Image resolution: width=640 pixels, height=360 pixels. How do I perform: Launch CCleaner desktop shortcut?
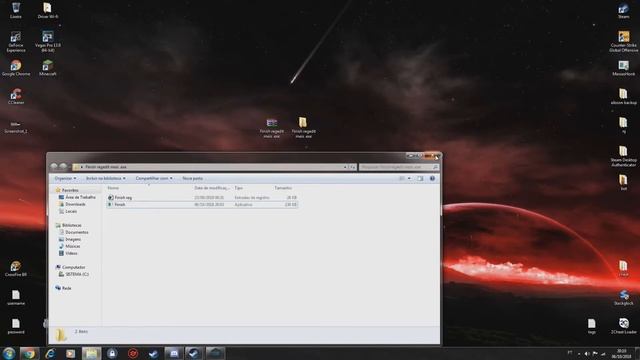coord(16,96)
